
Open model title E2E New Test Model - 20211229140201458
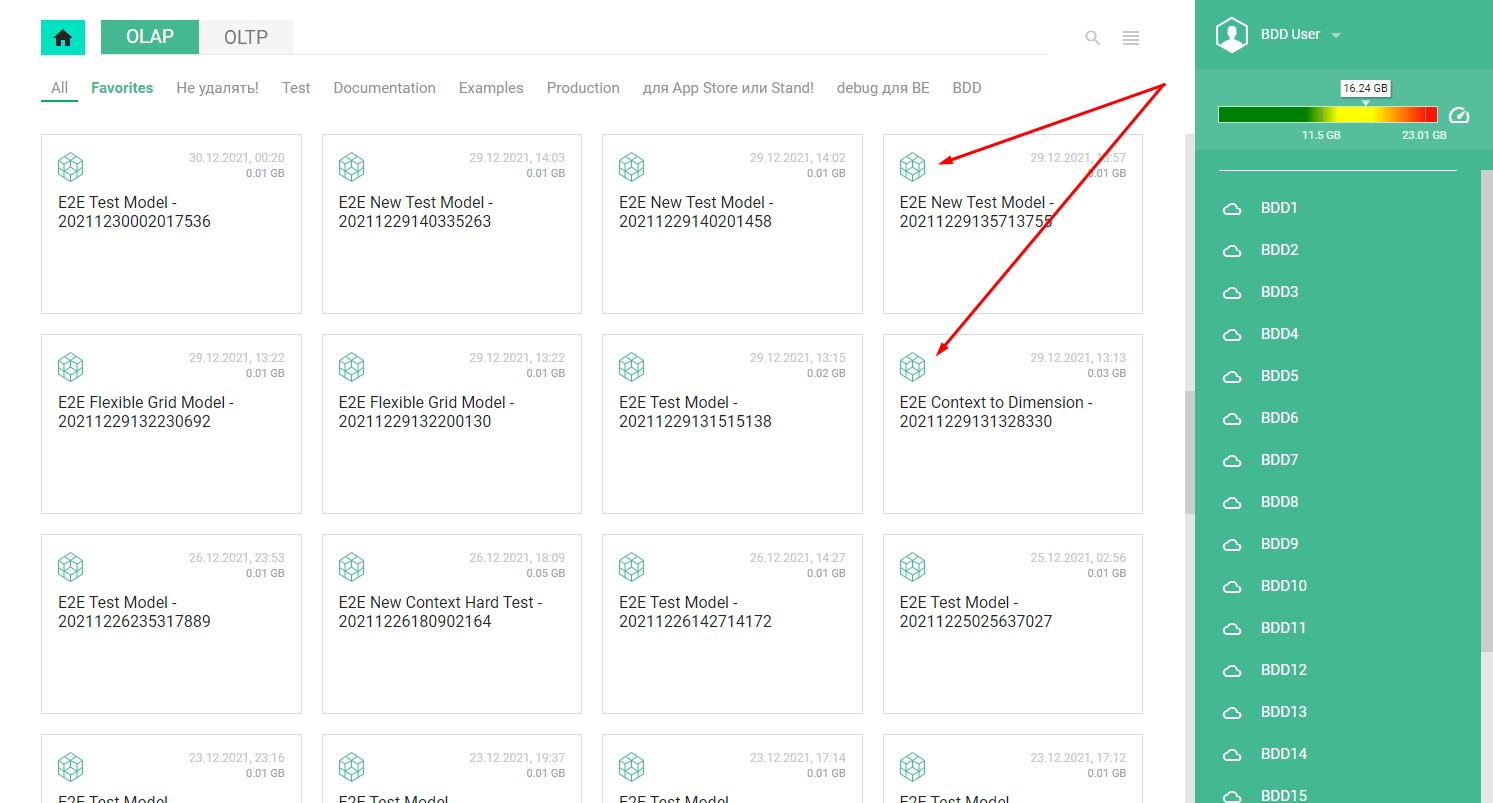[697, 212]
